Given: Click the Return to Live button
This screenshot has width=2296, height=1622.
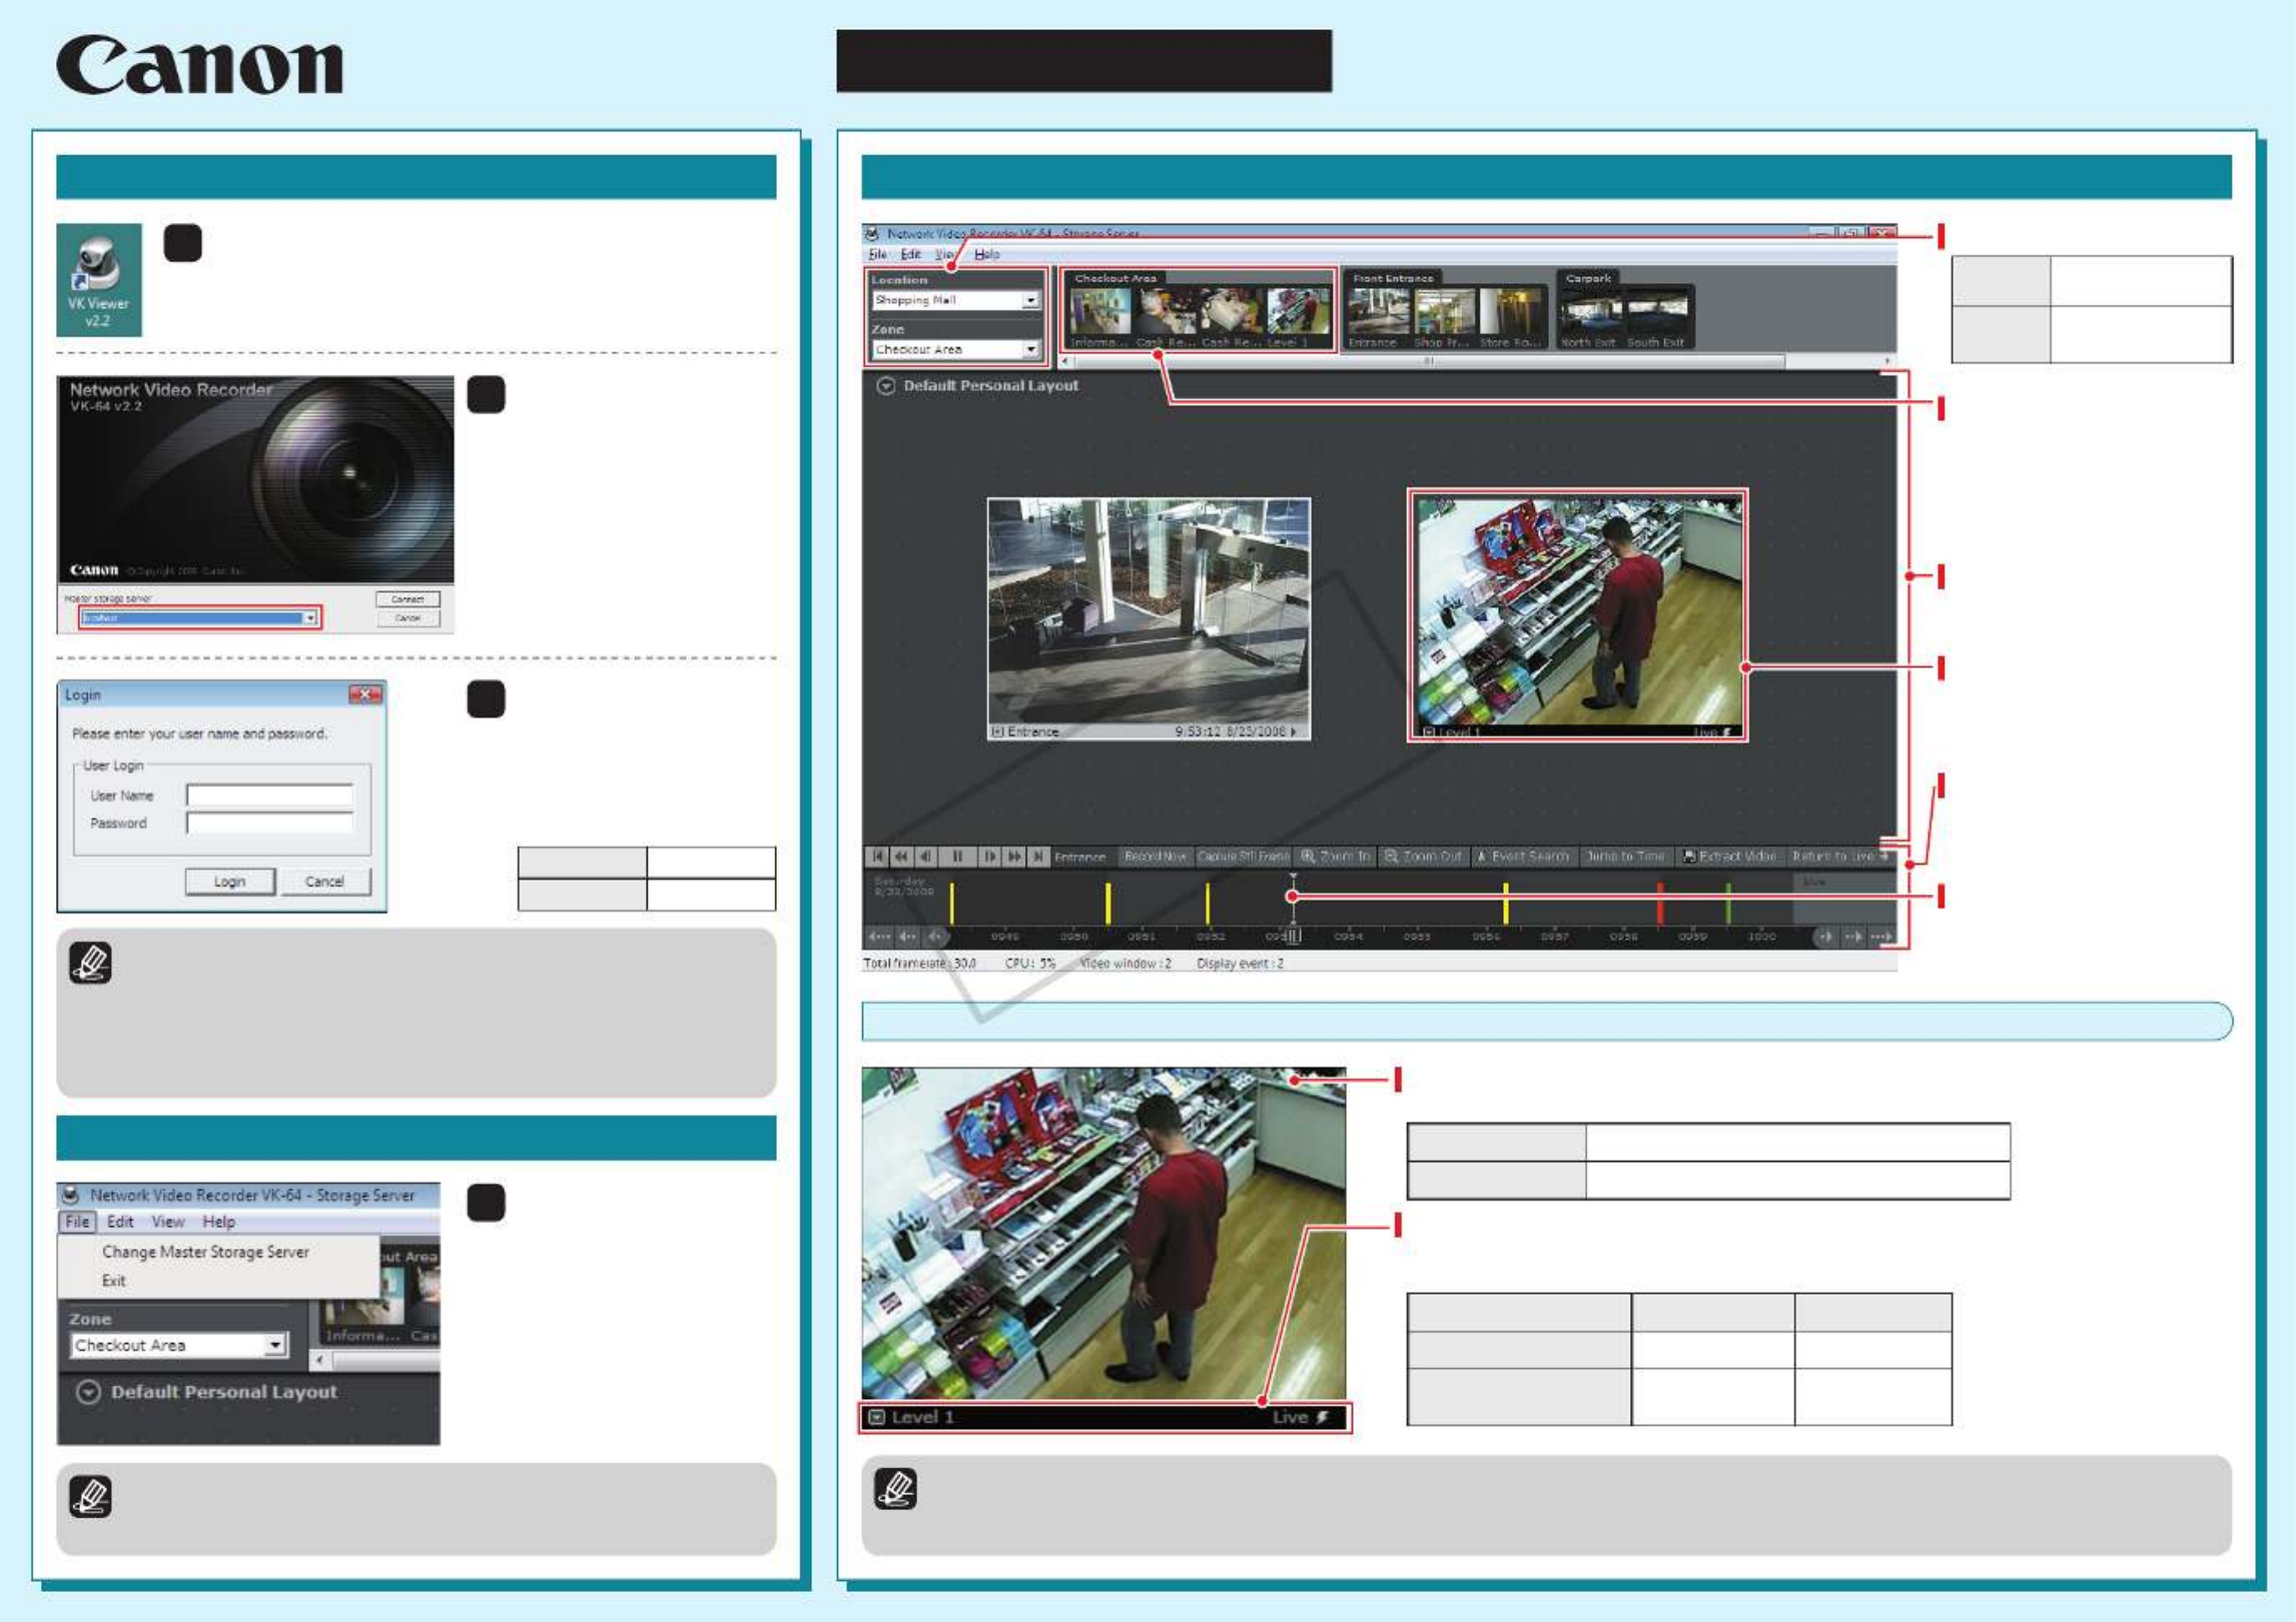Looking at the screenshot, I should tap(1838, 857).
